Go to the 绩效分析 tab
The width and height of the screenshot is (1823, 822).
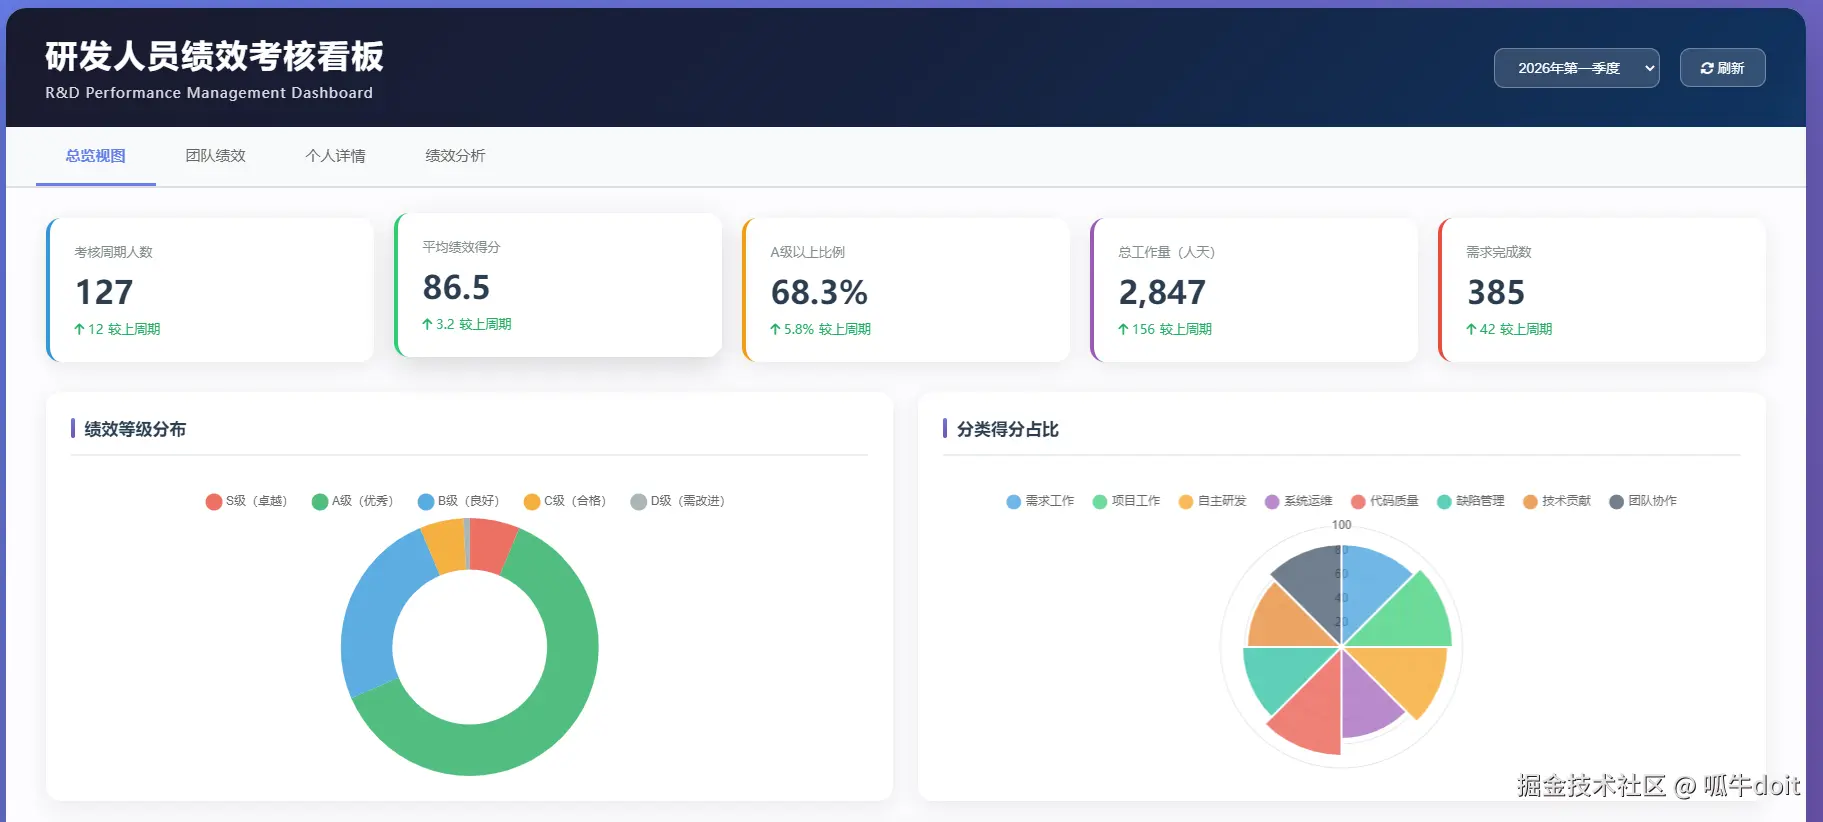(455, 156)
